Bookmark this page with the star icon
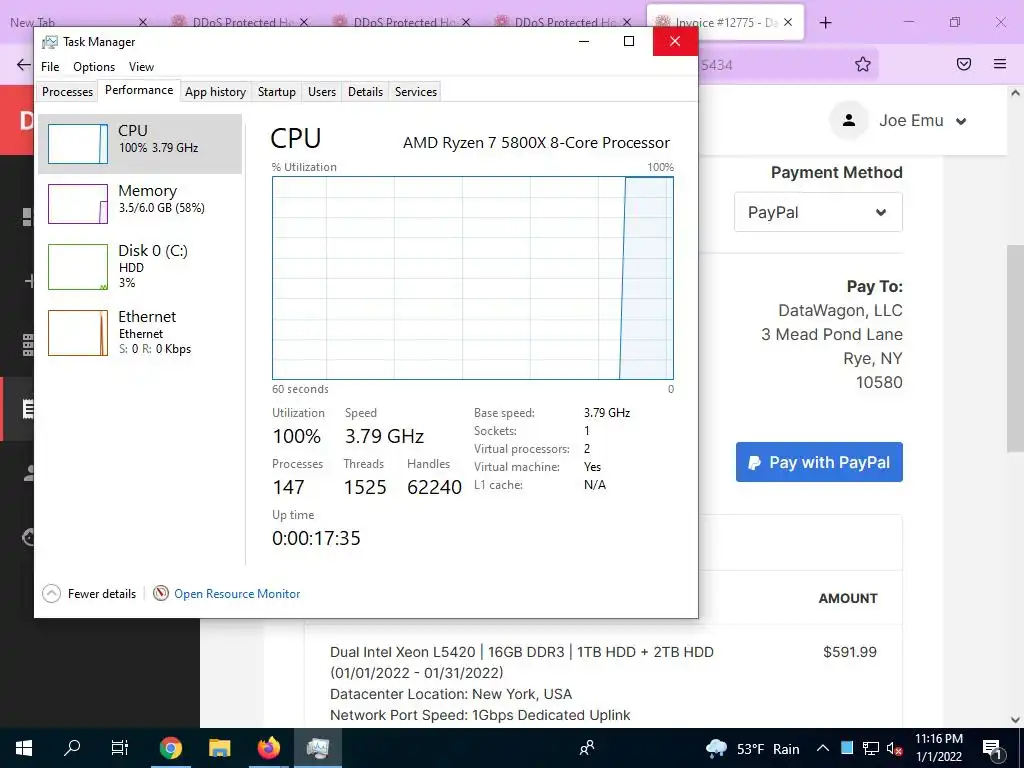 click(863, 64)
